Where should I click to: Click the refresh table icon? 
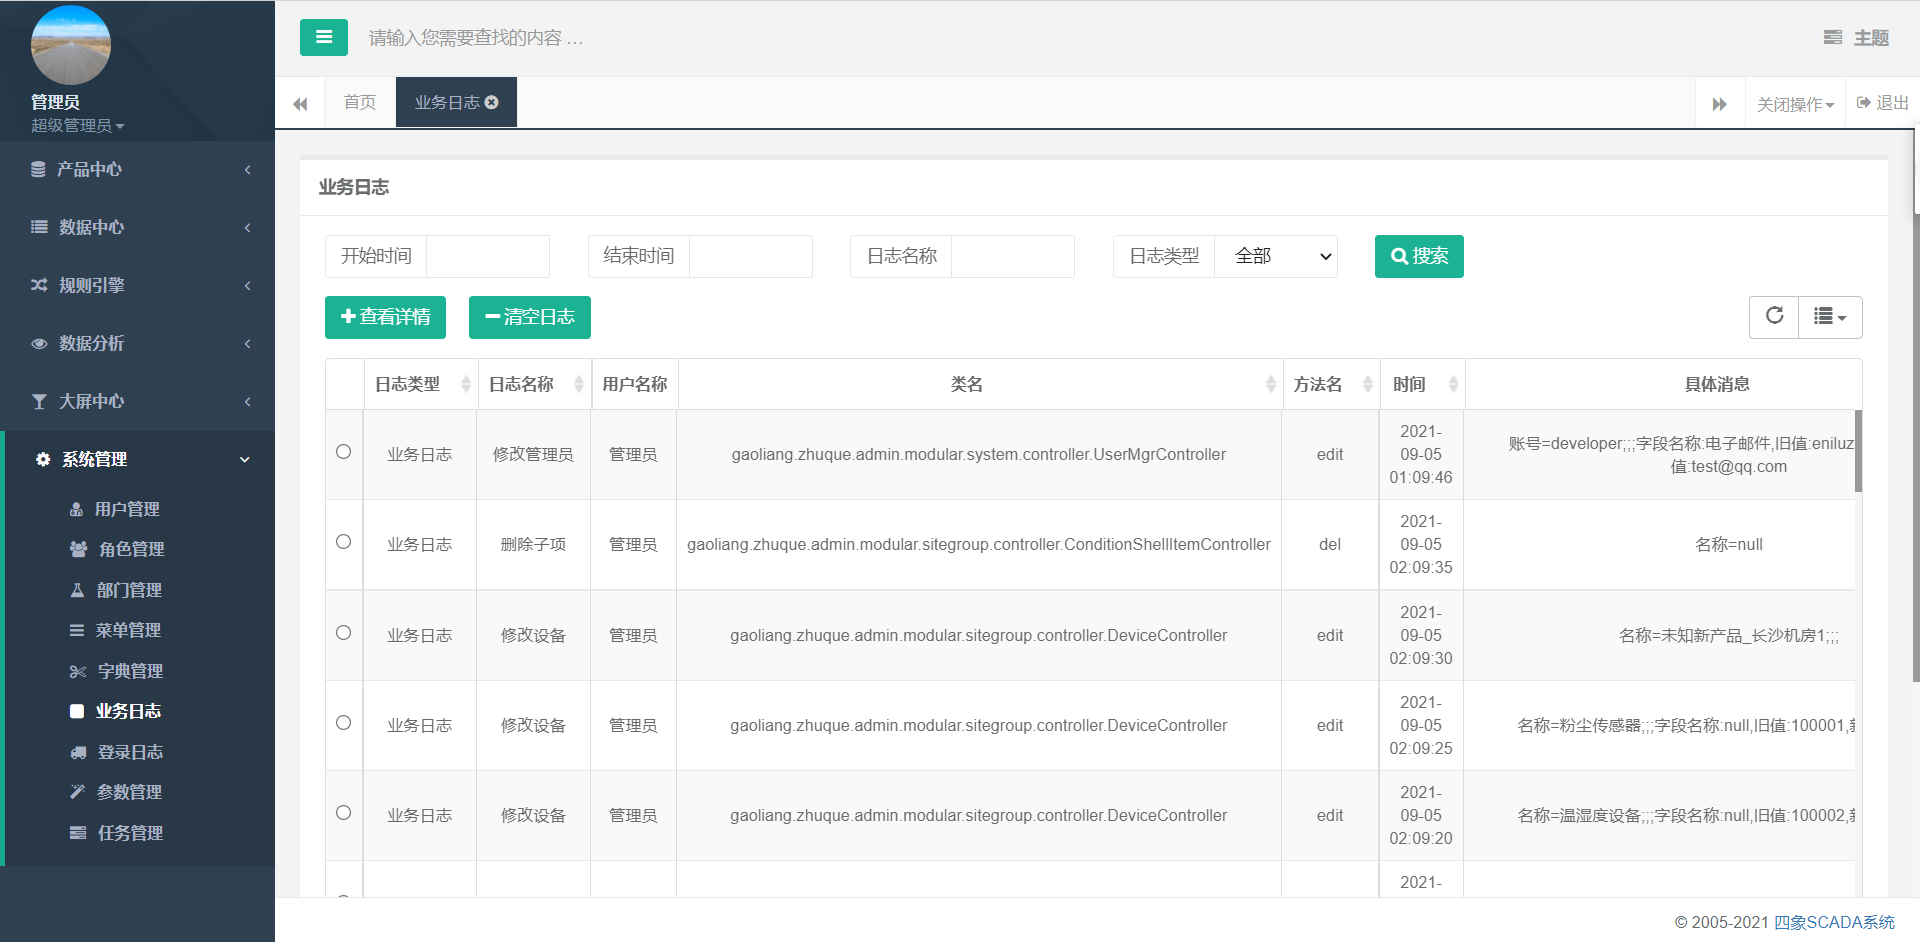1774,316
